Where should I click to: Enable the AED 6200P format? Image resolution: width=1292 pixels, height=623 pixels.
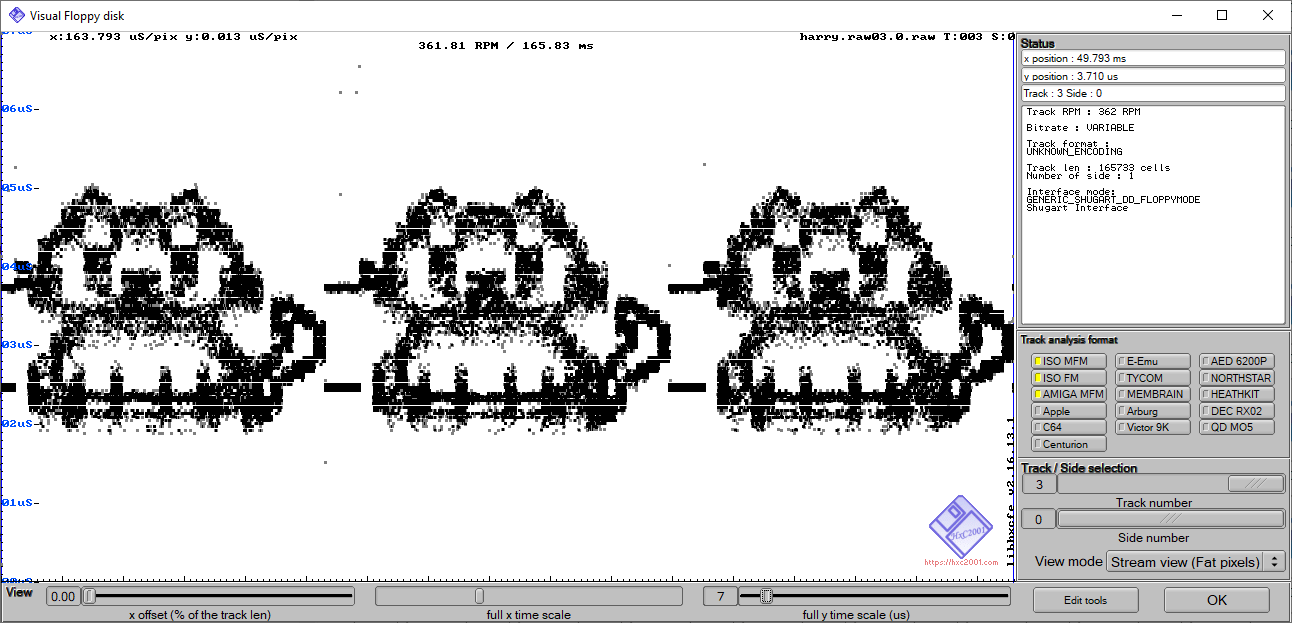point(1236,360)
